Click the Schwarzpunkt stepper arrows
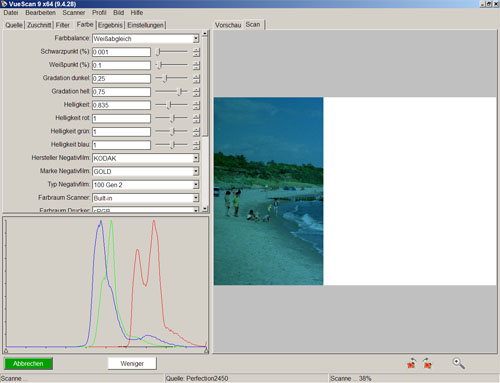This screenshot has height=383, width=500. [196, 52]
